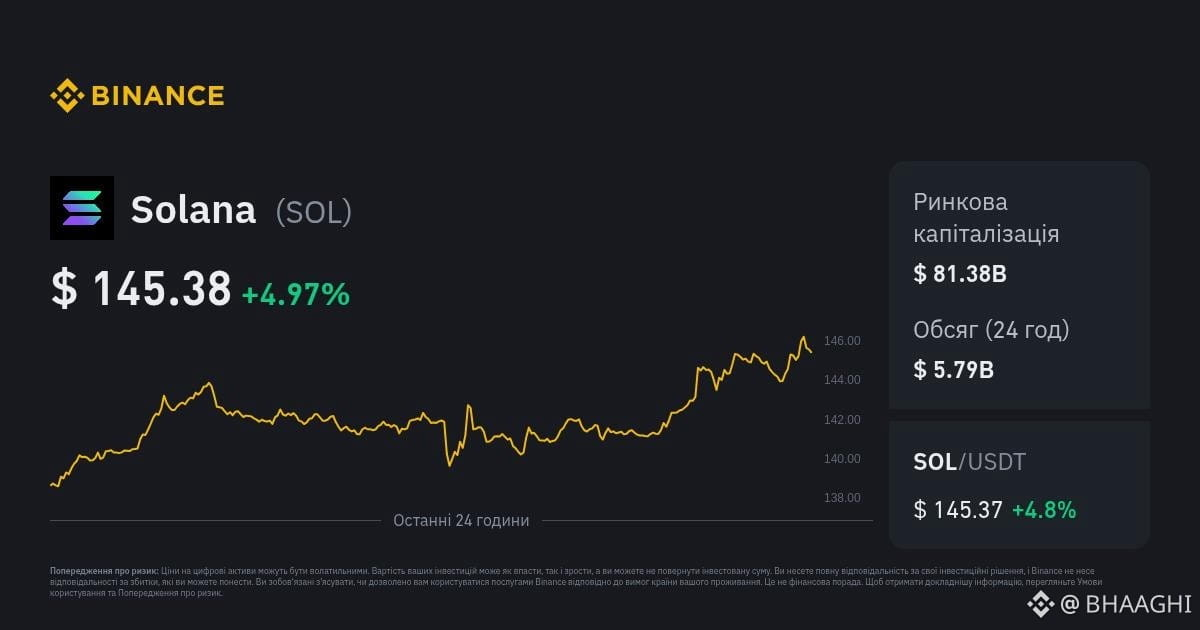Click the $ 145.37 pair price
The width and height of the screenshot is (1200, 630).
click(958, 510)
